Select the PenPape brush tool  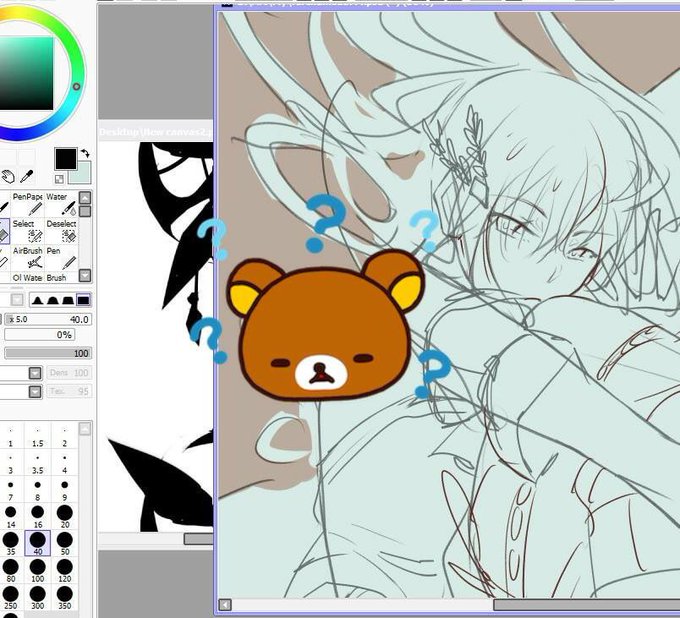27,204
